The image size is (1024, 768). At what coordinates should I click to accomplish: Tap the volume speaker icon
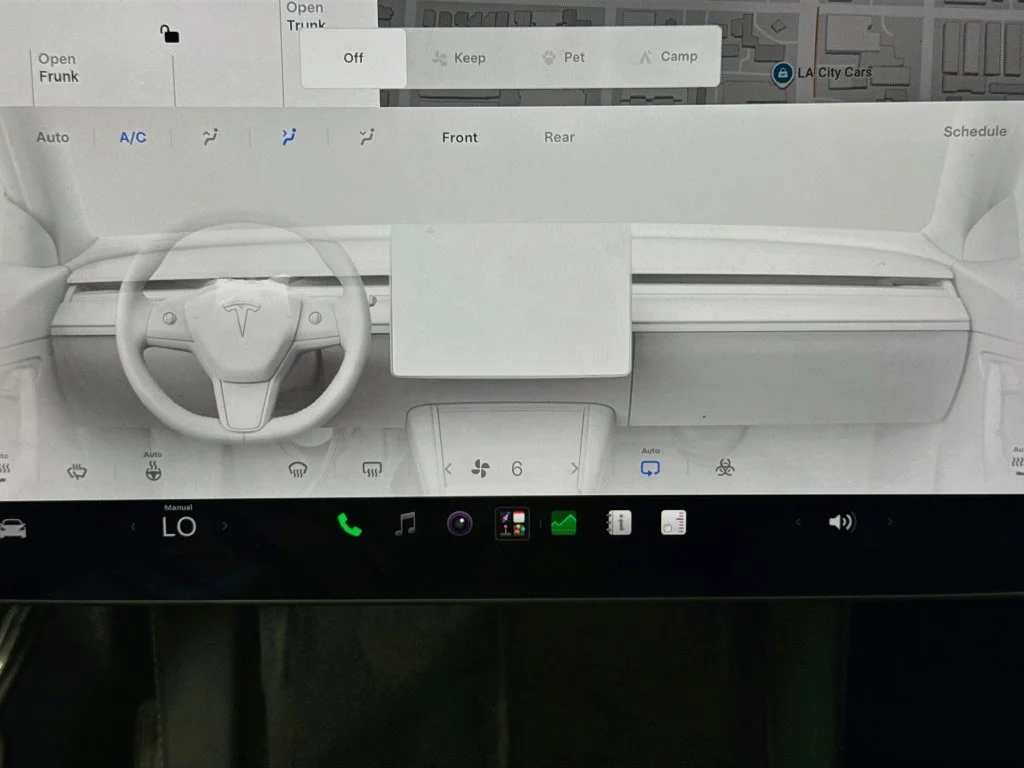point(842,522)
